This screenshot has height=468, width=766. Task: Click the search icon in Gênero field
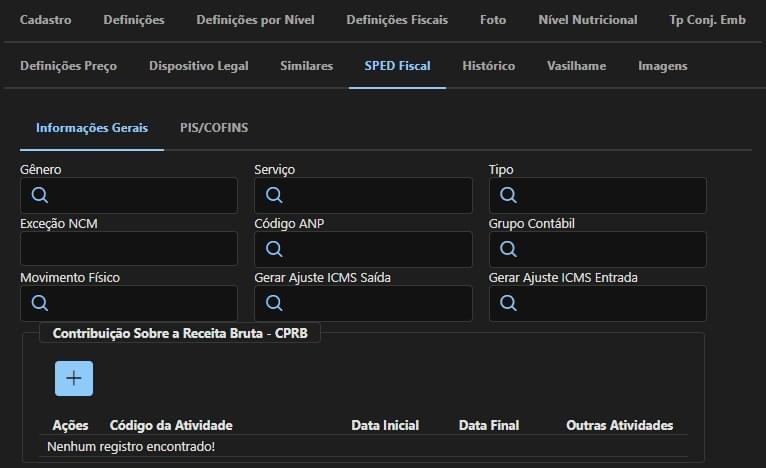[40, 195]
